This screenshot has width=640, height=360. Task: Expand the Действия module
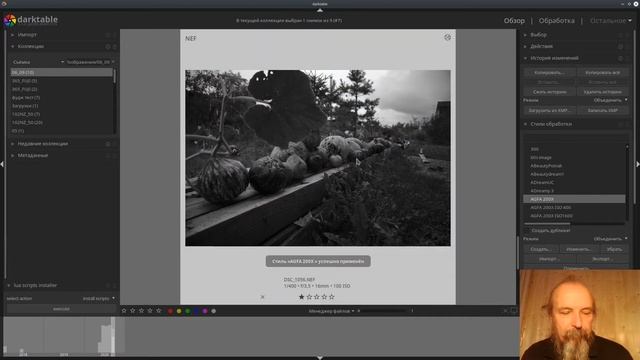pos(525,47)
